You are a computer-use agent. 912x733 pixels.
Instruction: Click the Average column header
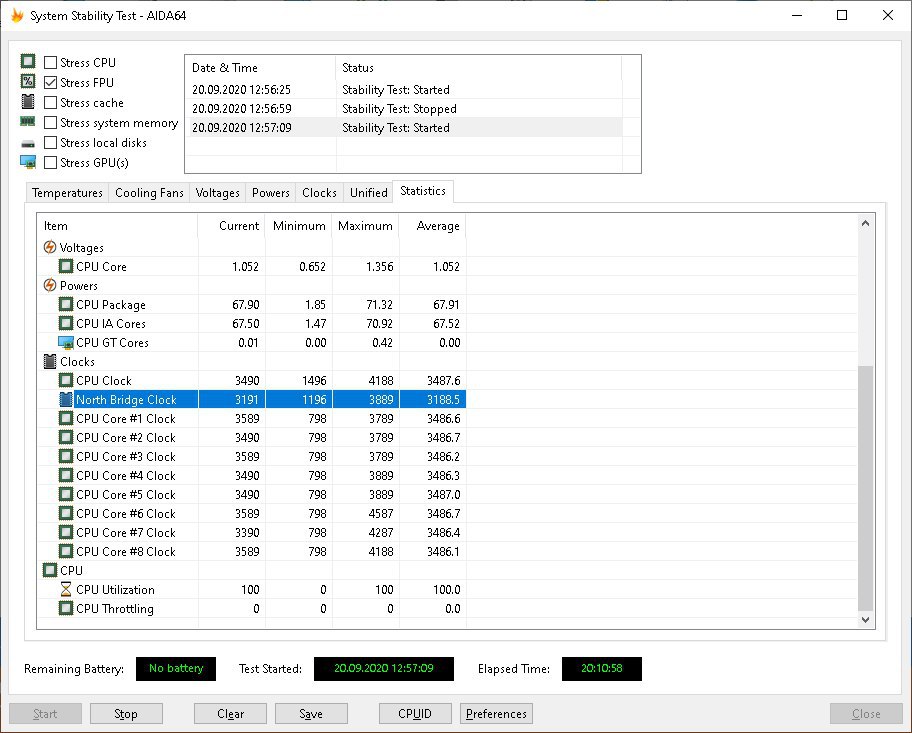[432, 226]
